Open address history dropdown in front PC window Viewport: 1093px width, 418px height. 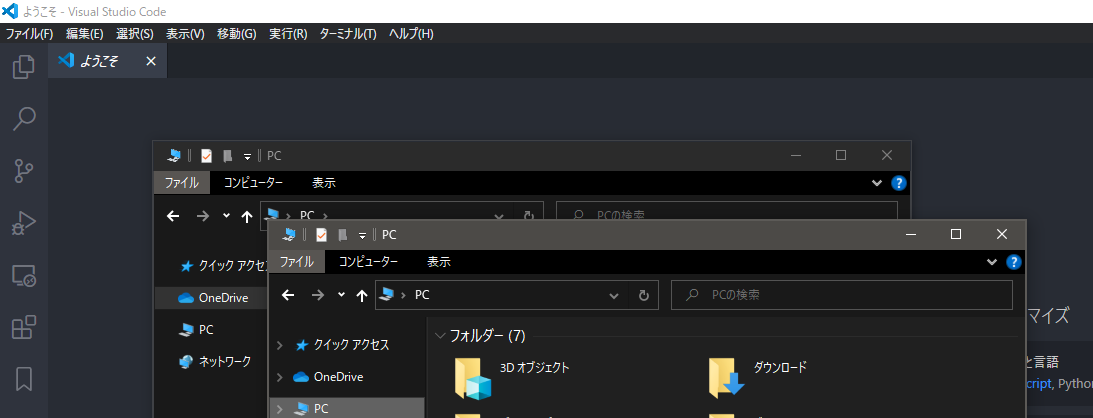click(x=613, y=295)
